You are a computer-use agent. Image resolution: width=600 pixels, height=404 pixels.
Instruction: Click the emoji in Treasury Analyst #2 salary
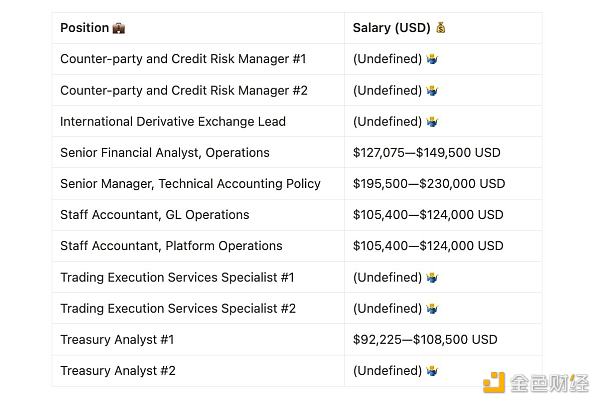click(432, 370)
